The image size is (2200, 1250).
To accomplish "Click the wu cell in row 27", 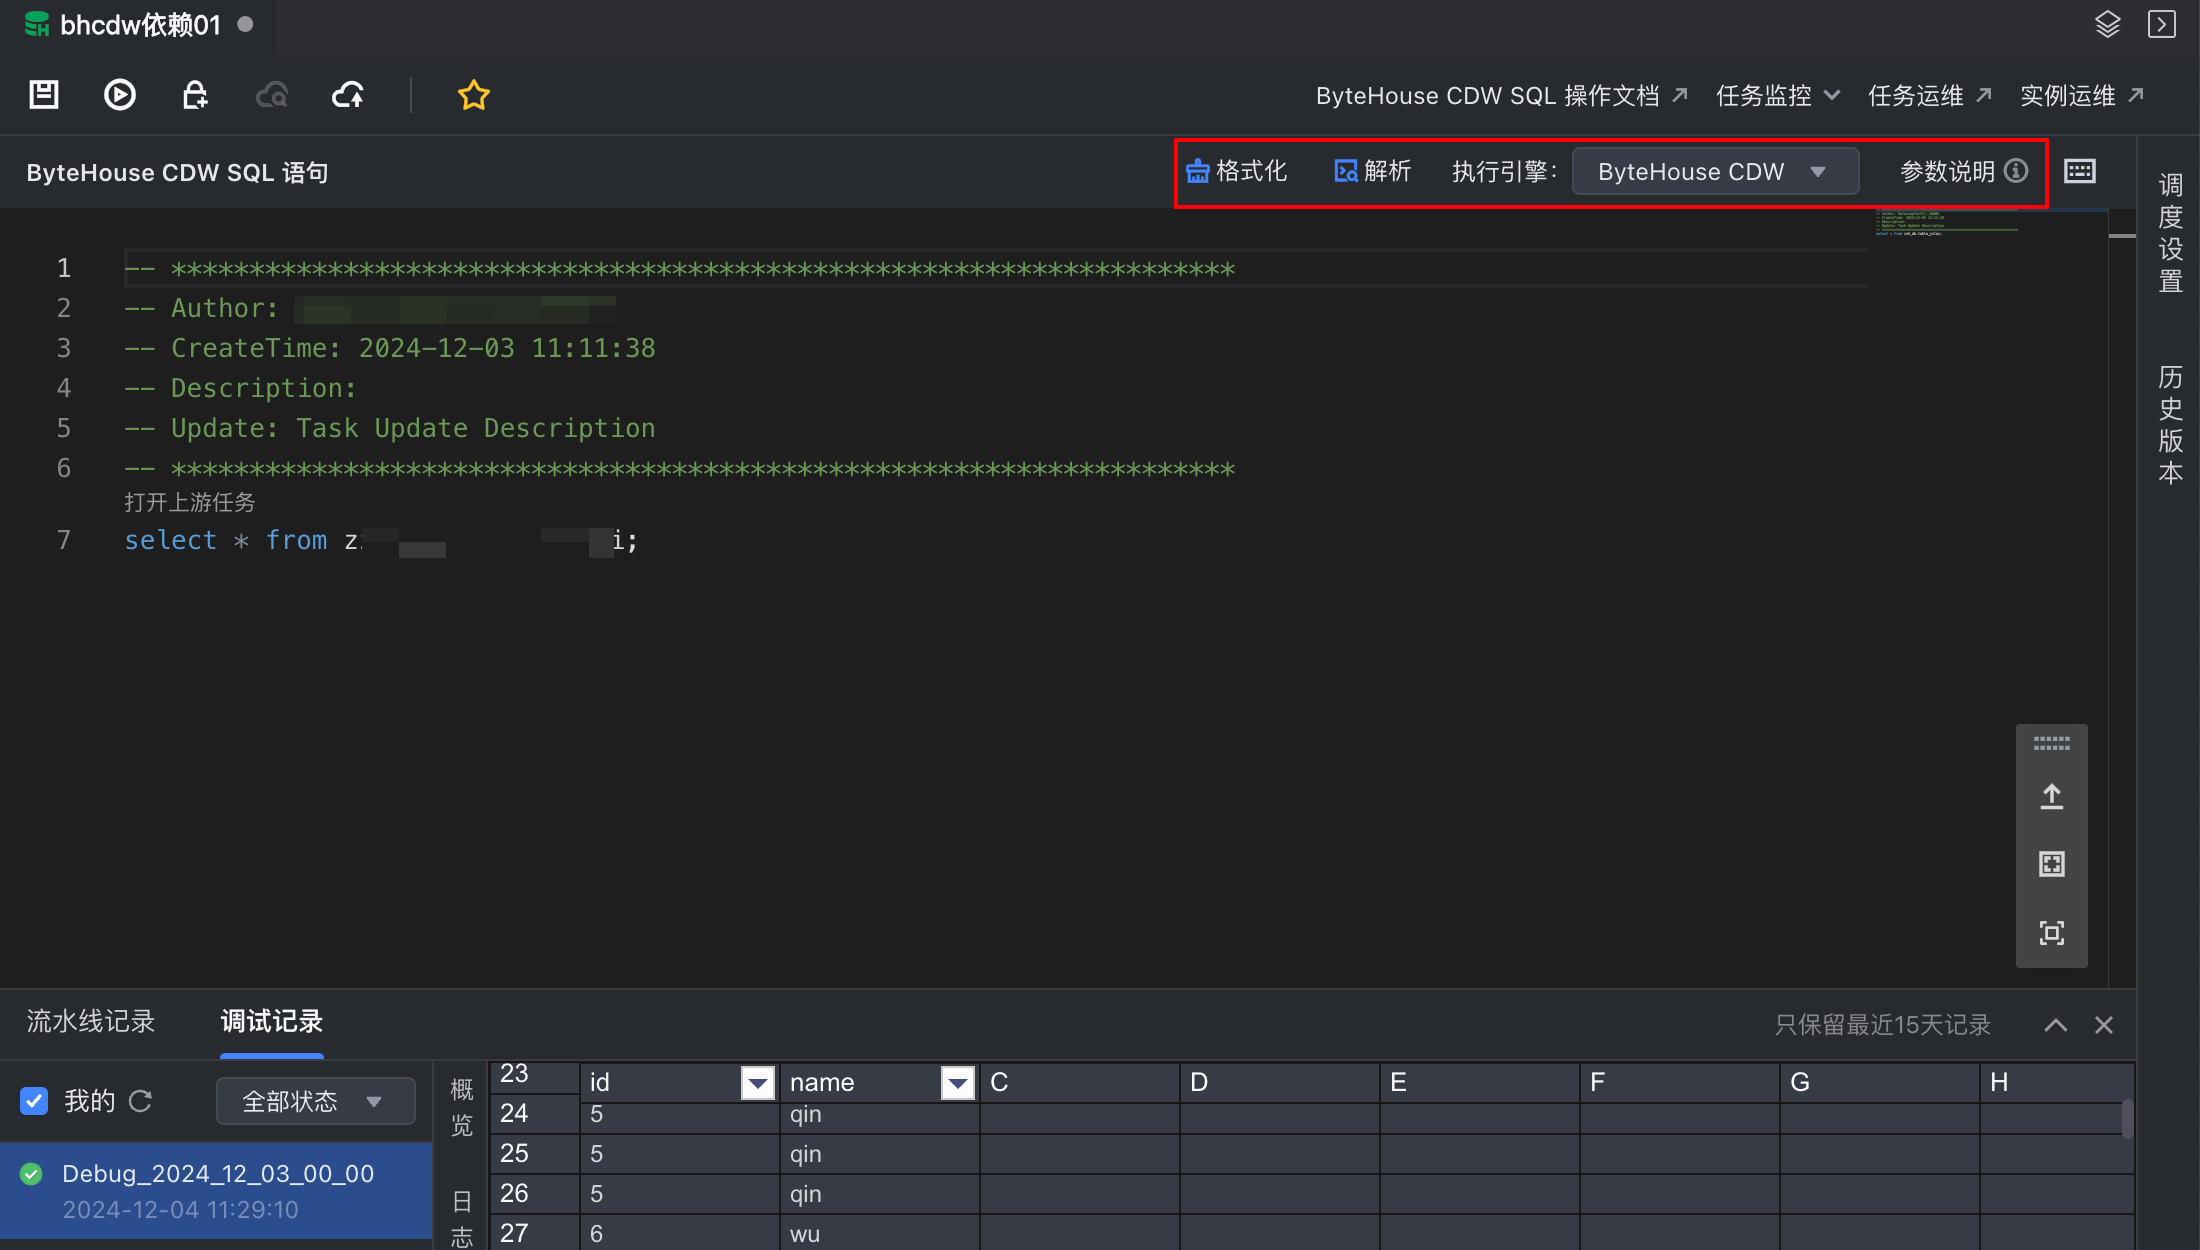I will [x=880, y=1234].
